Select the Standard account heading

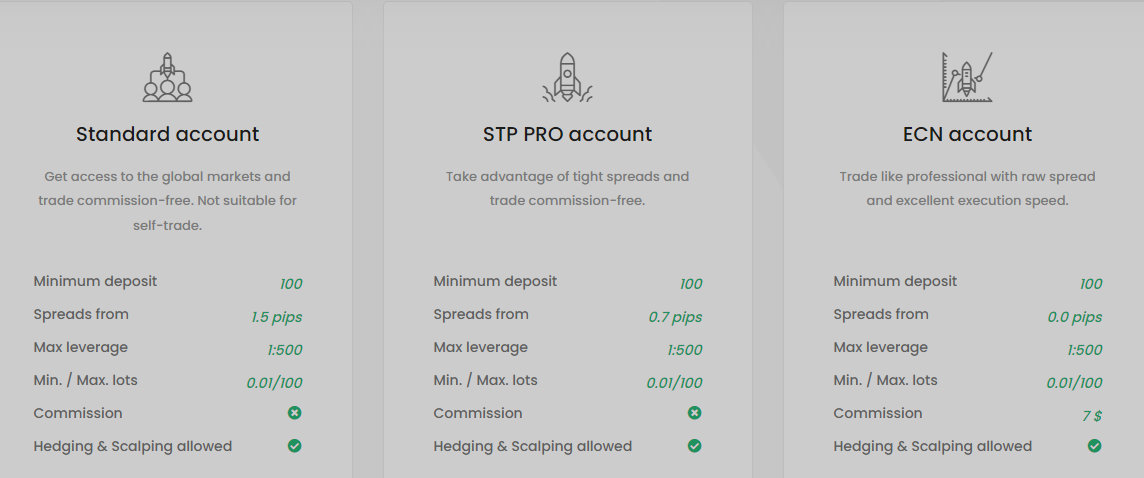168,134
